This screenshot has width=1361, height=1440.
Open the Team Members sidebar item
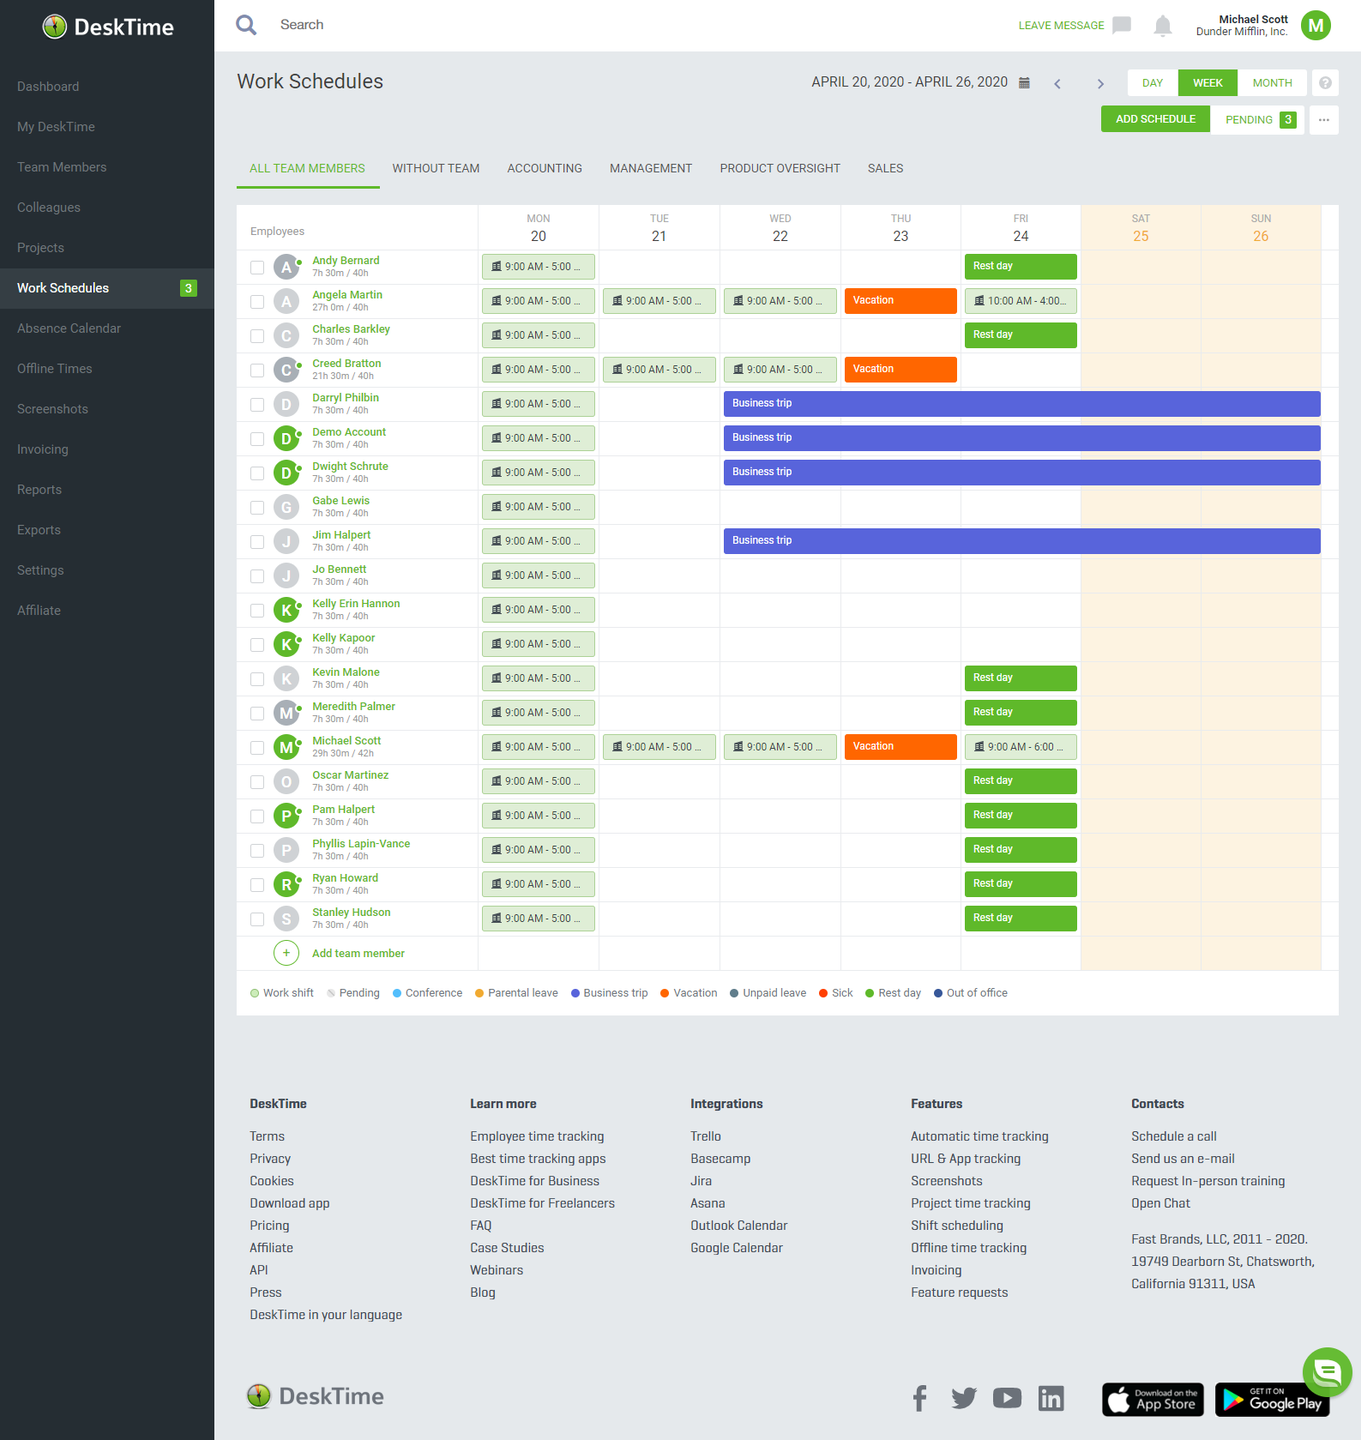tap(62, 167)
